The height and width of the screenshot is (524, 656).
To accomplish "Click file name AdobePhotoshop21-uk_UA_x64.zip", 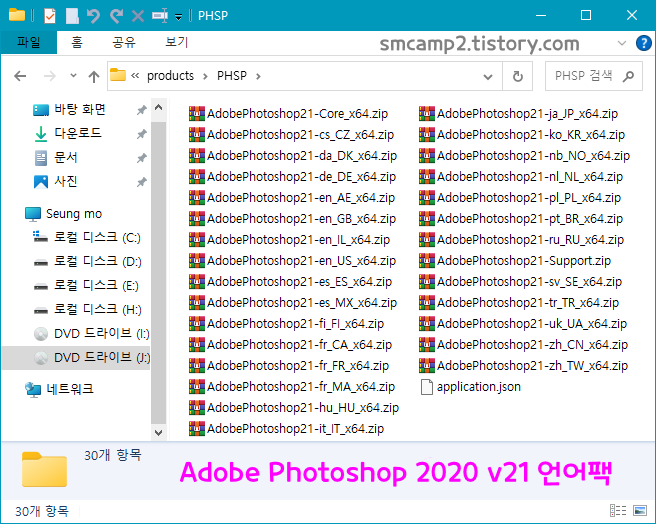I will (x=532, y=324).
